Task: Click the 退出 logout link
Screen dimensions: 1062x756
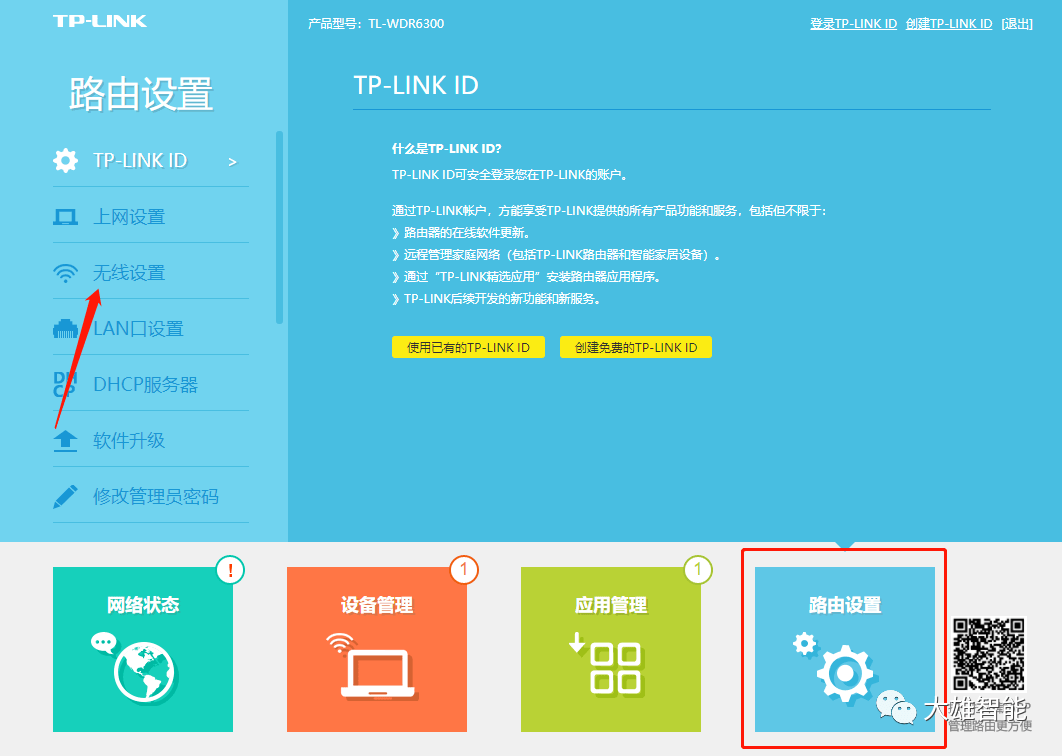Action: tap(1017, 24)
